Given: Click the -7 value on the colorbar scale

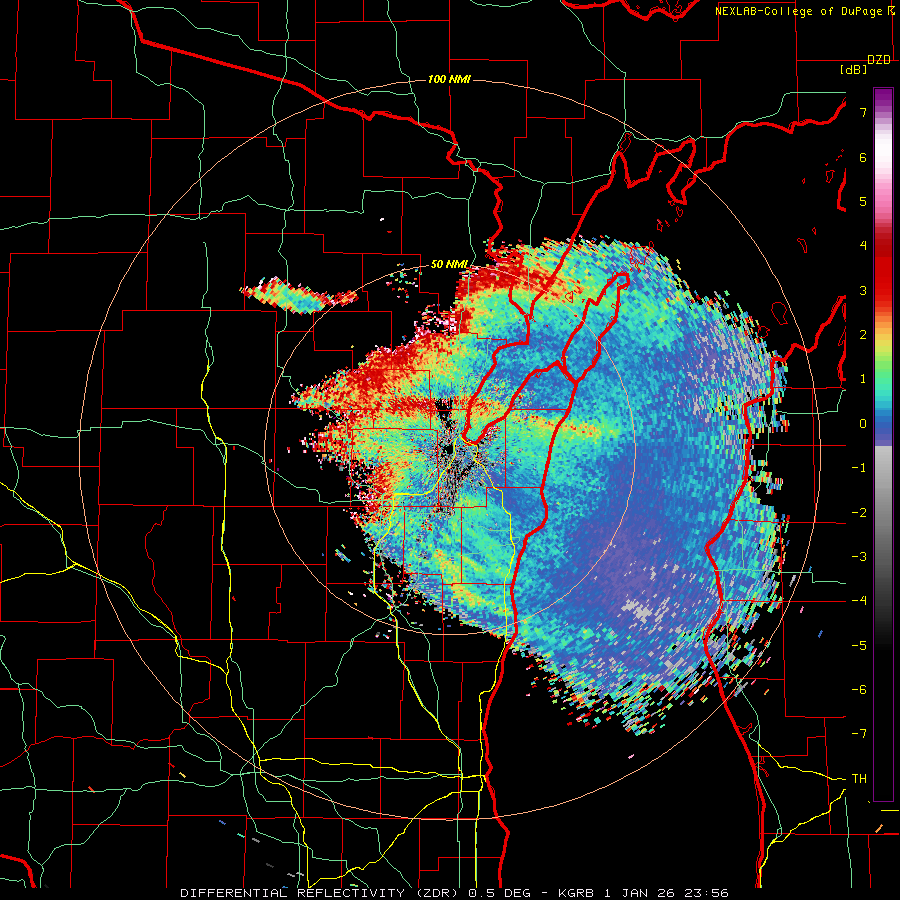Looking at the screenshot, I should [x=859, y=734].
